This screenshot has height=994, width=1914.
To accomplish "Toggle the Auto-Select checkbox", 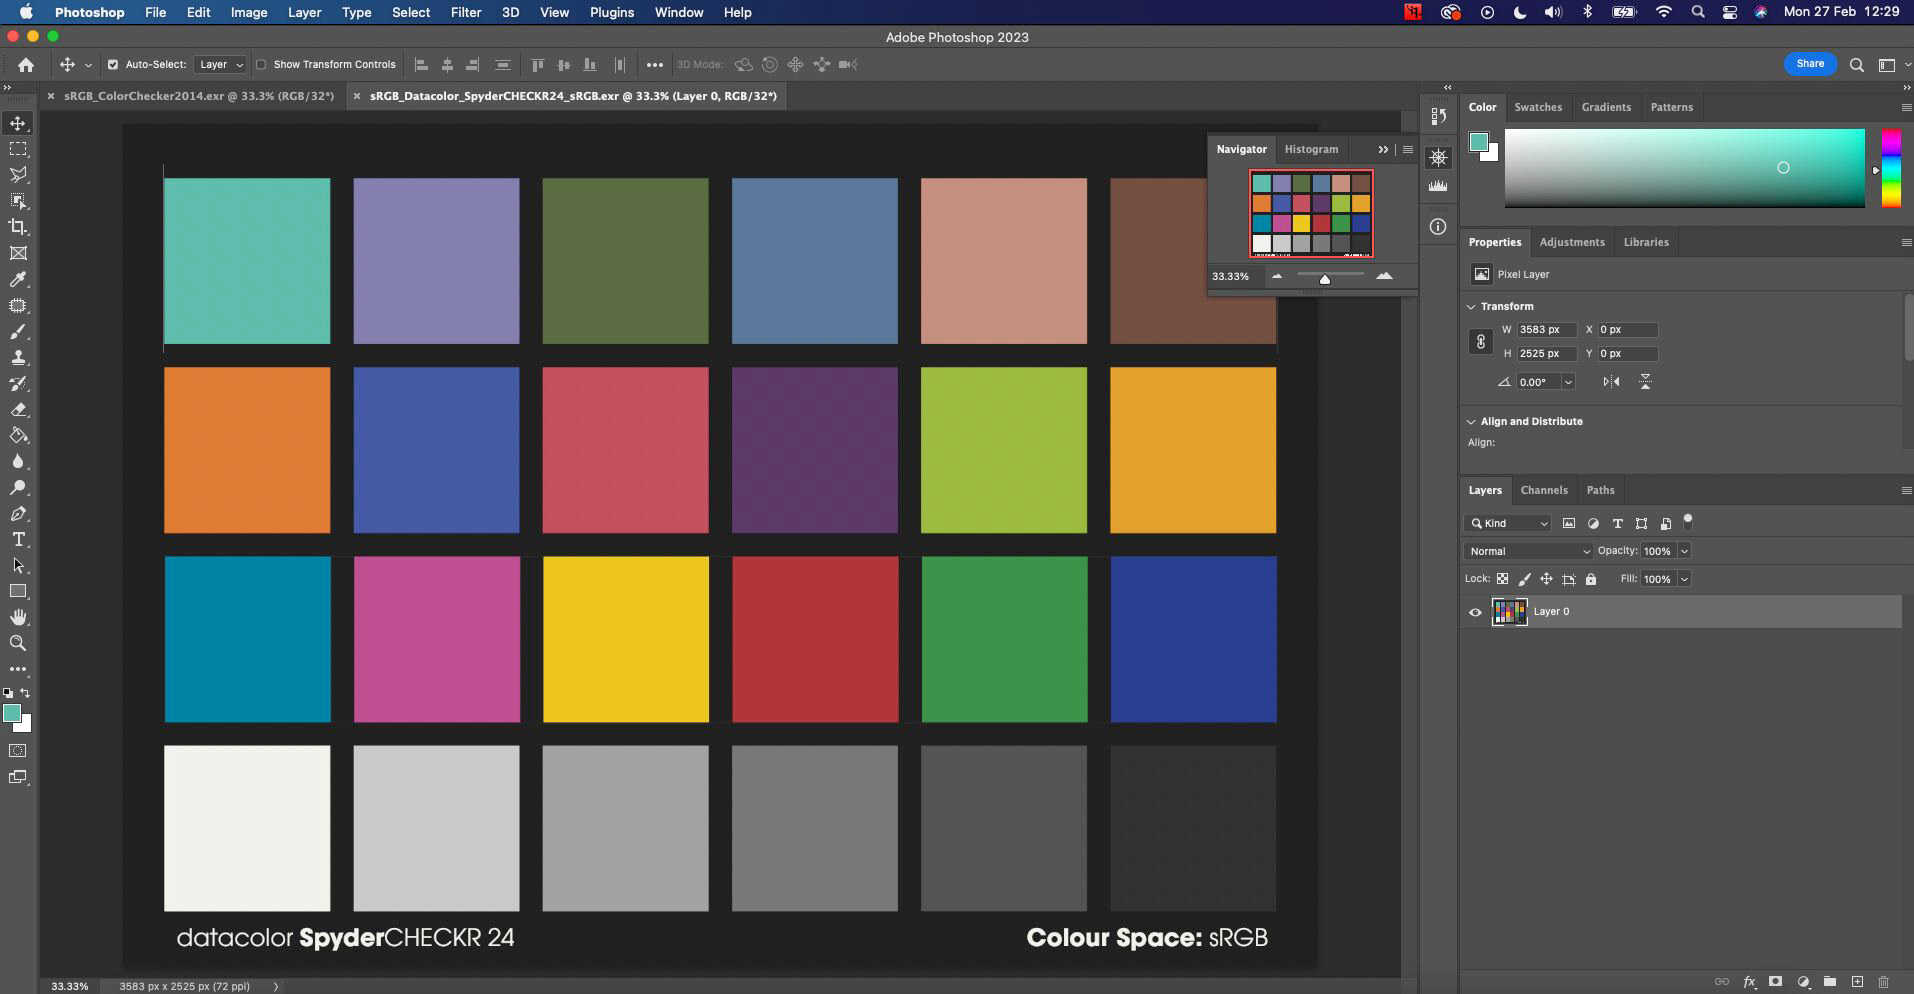I will [113, 65].
